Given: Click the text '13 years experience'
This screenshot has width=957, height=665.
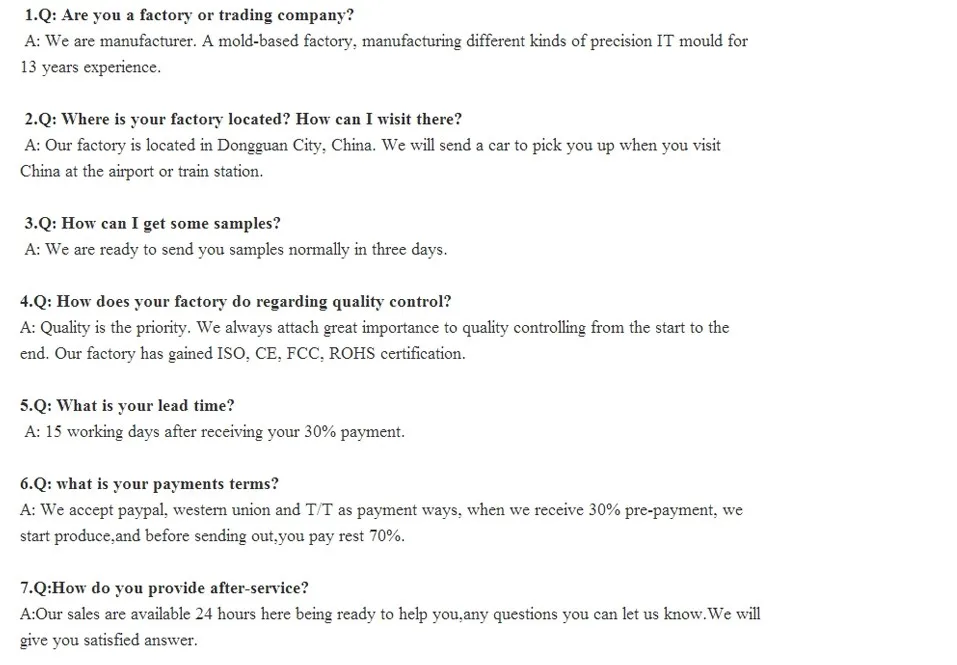Looking at the screenshot, I should pos(90,68).
